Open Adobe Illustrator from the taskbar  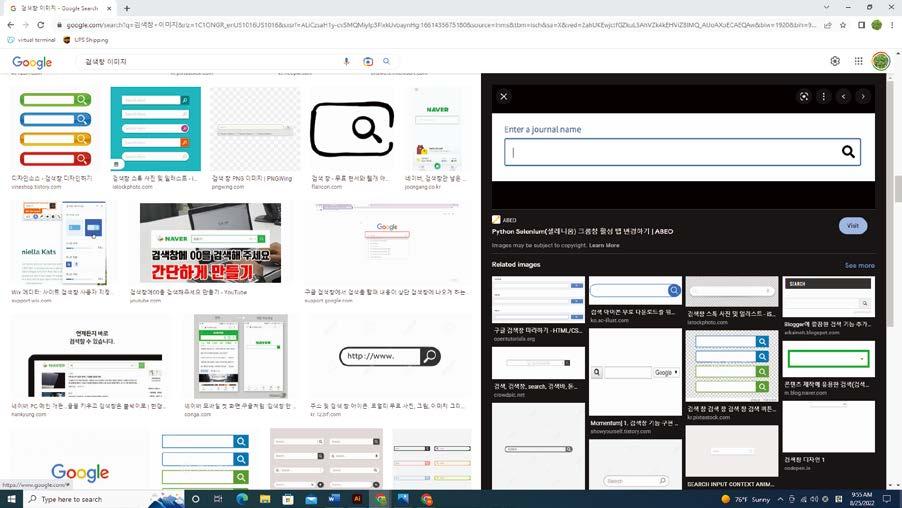point(357,499)
